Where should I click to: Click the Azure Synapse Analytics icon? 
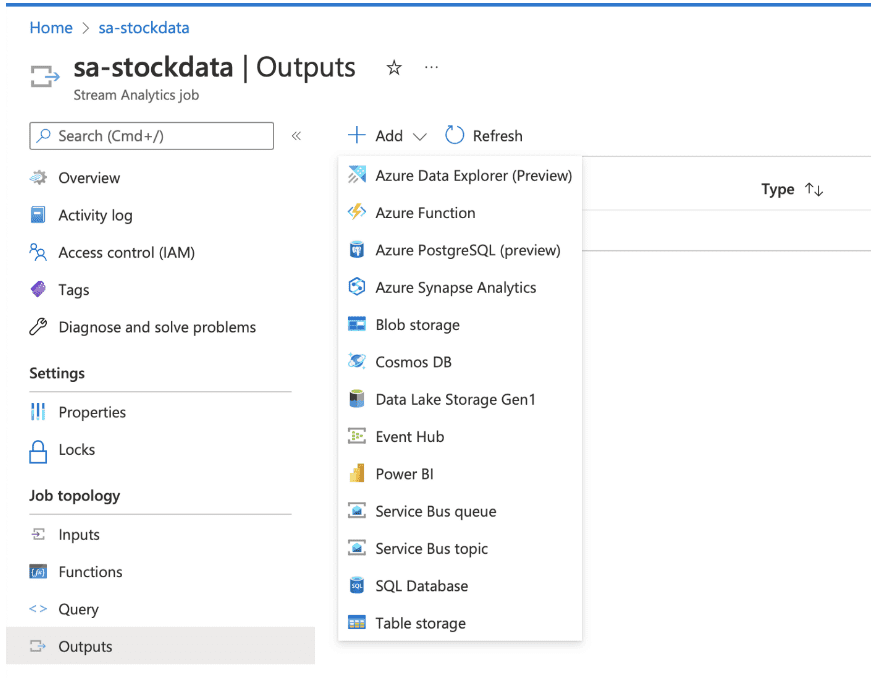[x=357, y=287]
